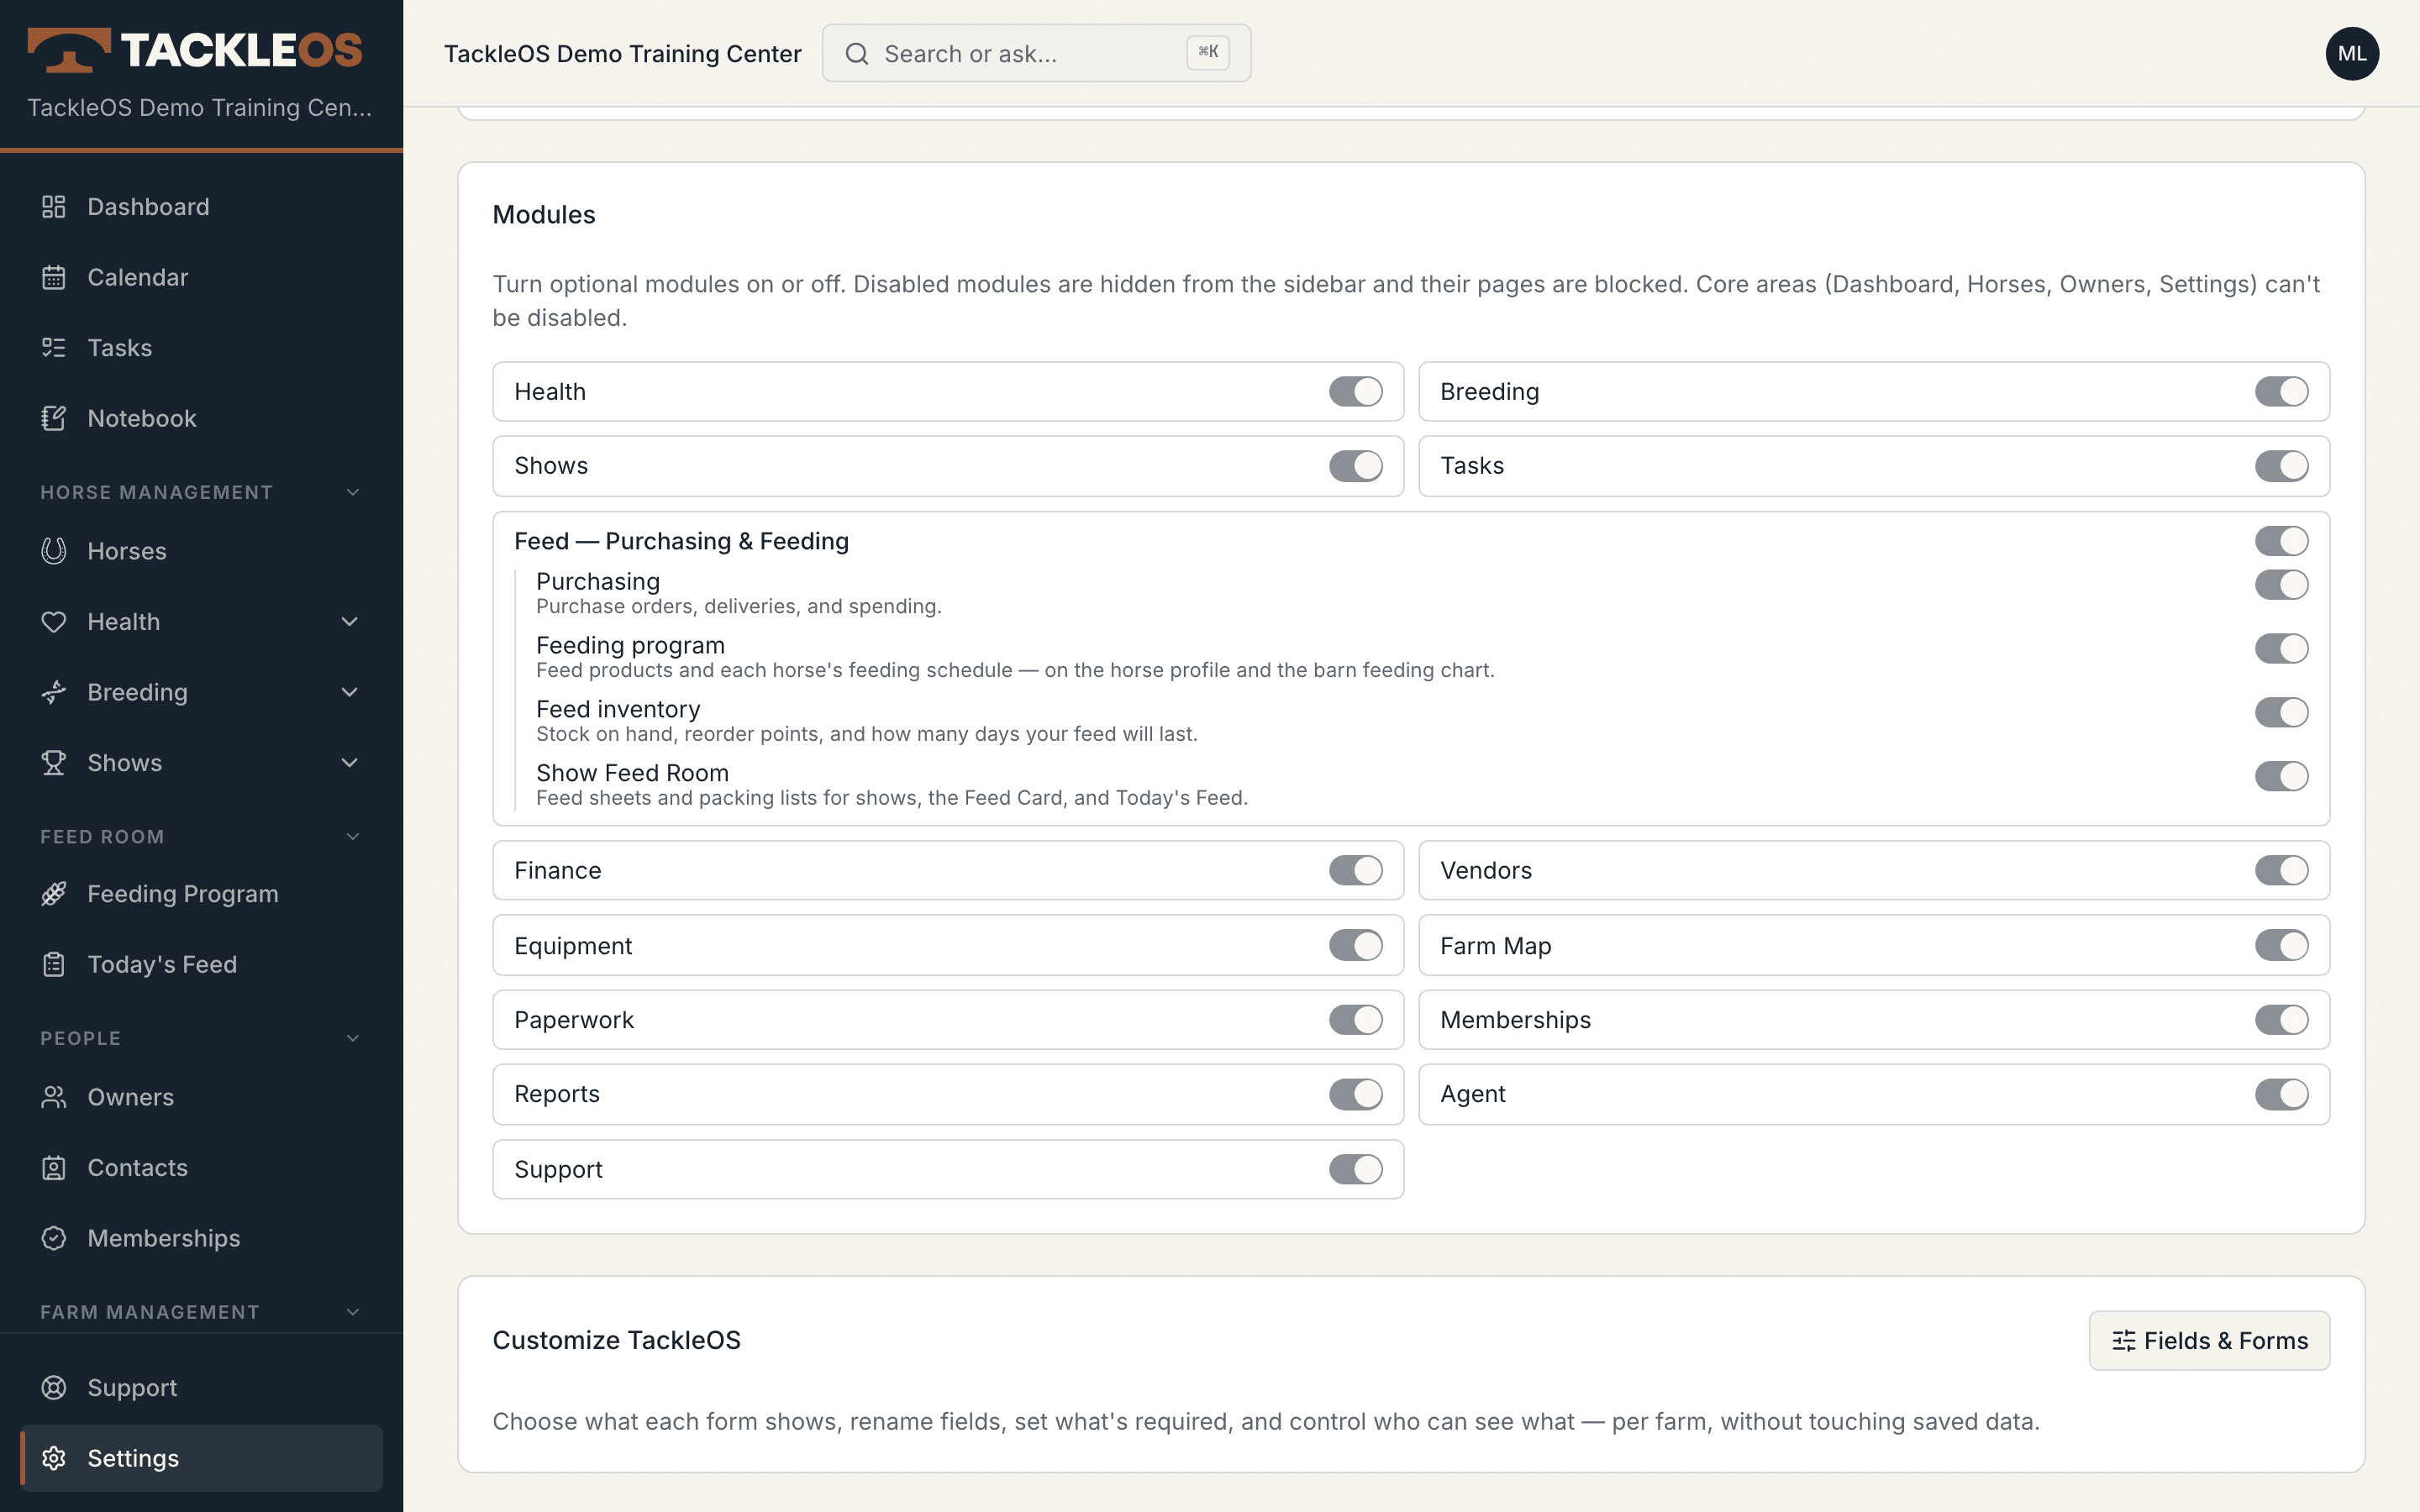Toggle the Show Feed Room switch
This screenshot has height=1512, width=2420.
pos(2282,777)
